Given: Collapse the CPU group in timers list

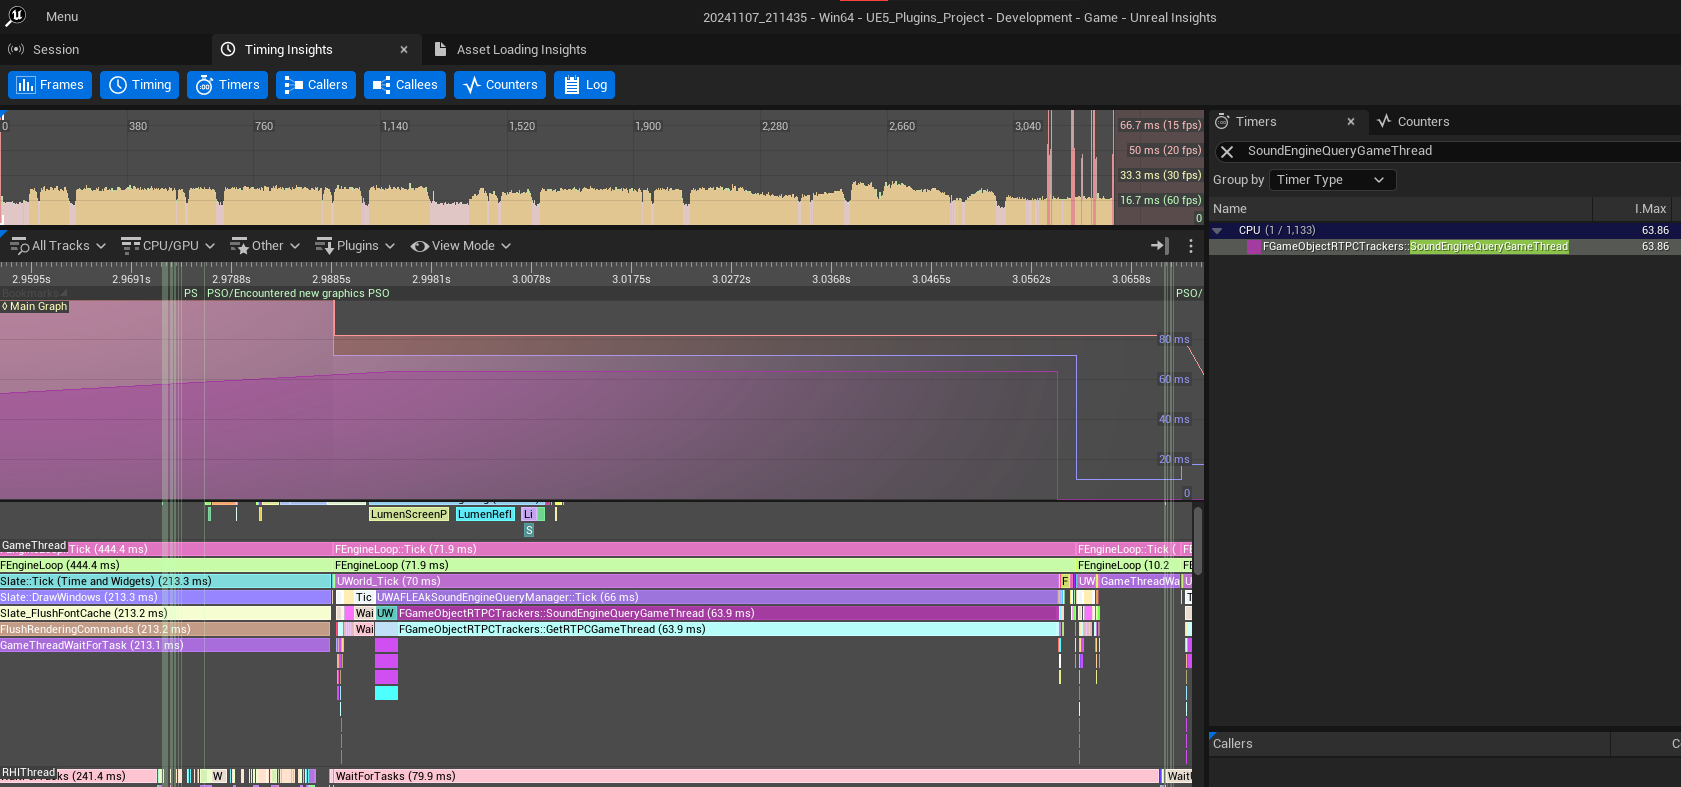Looking at the screenshot, I should click(x=1218, y=231).
